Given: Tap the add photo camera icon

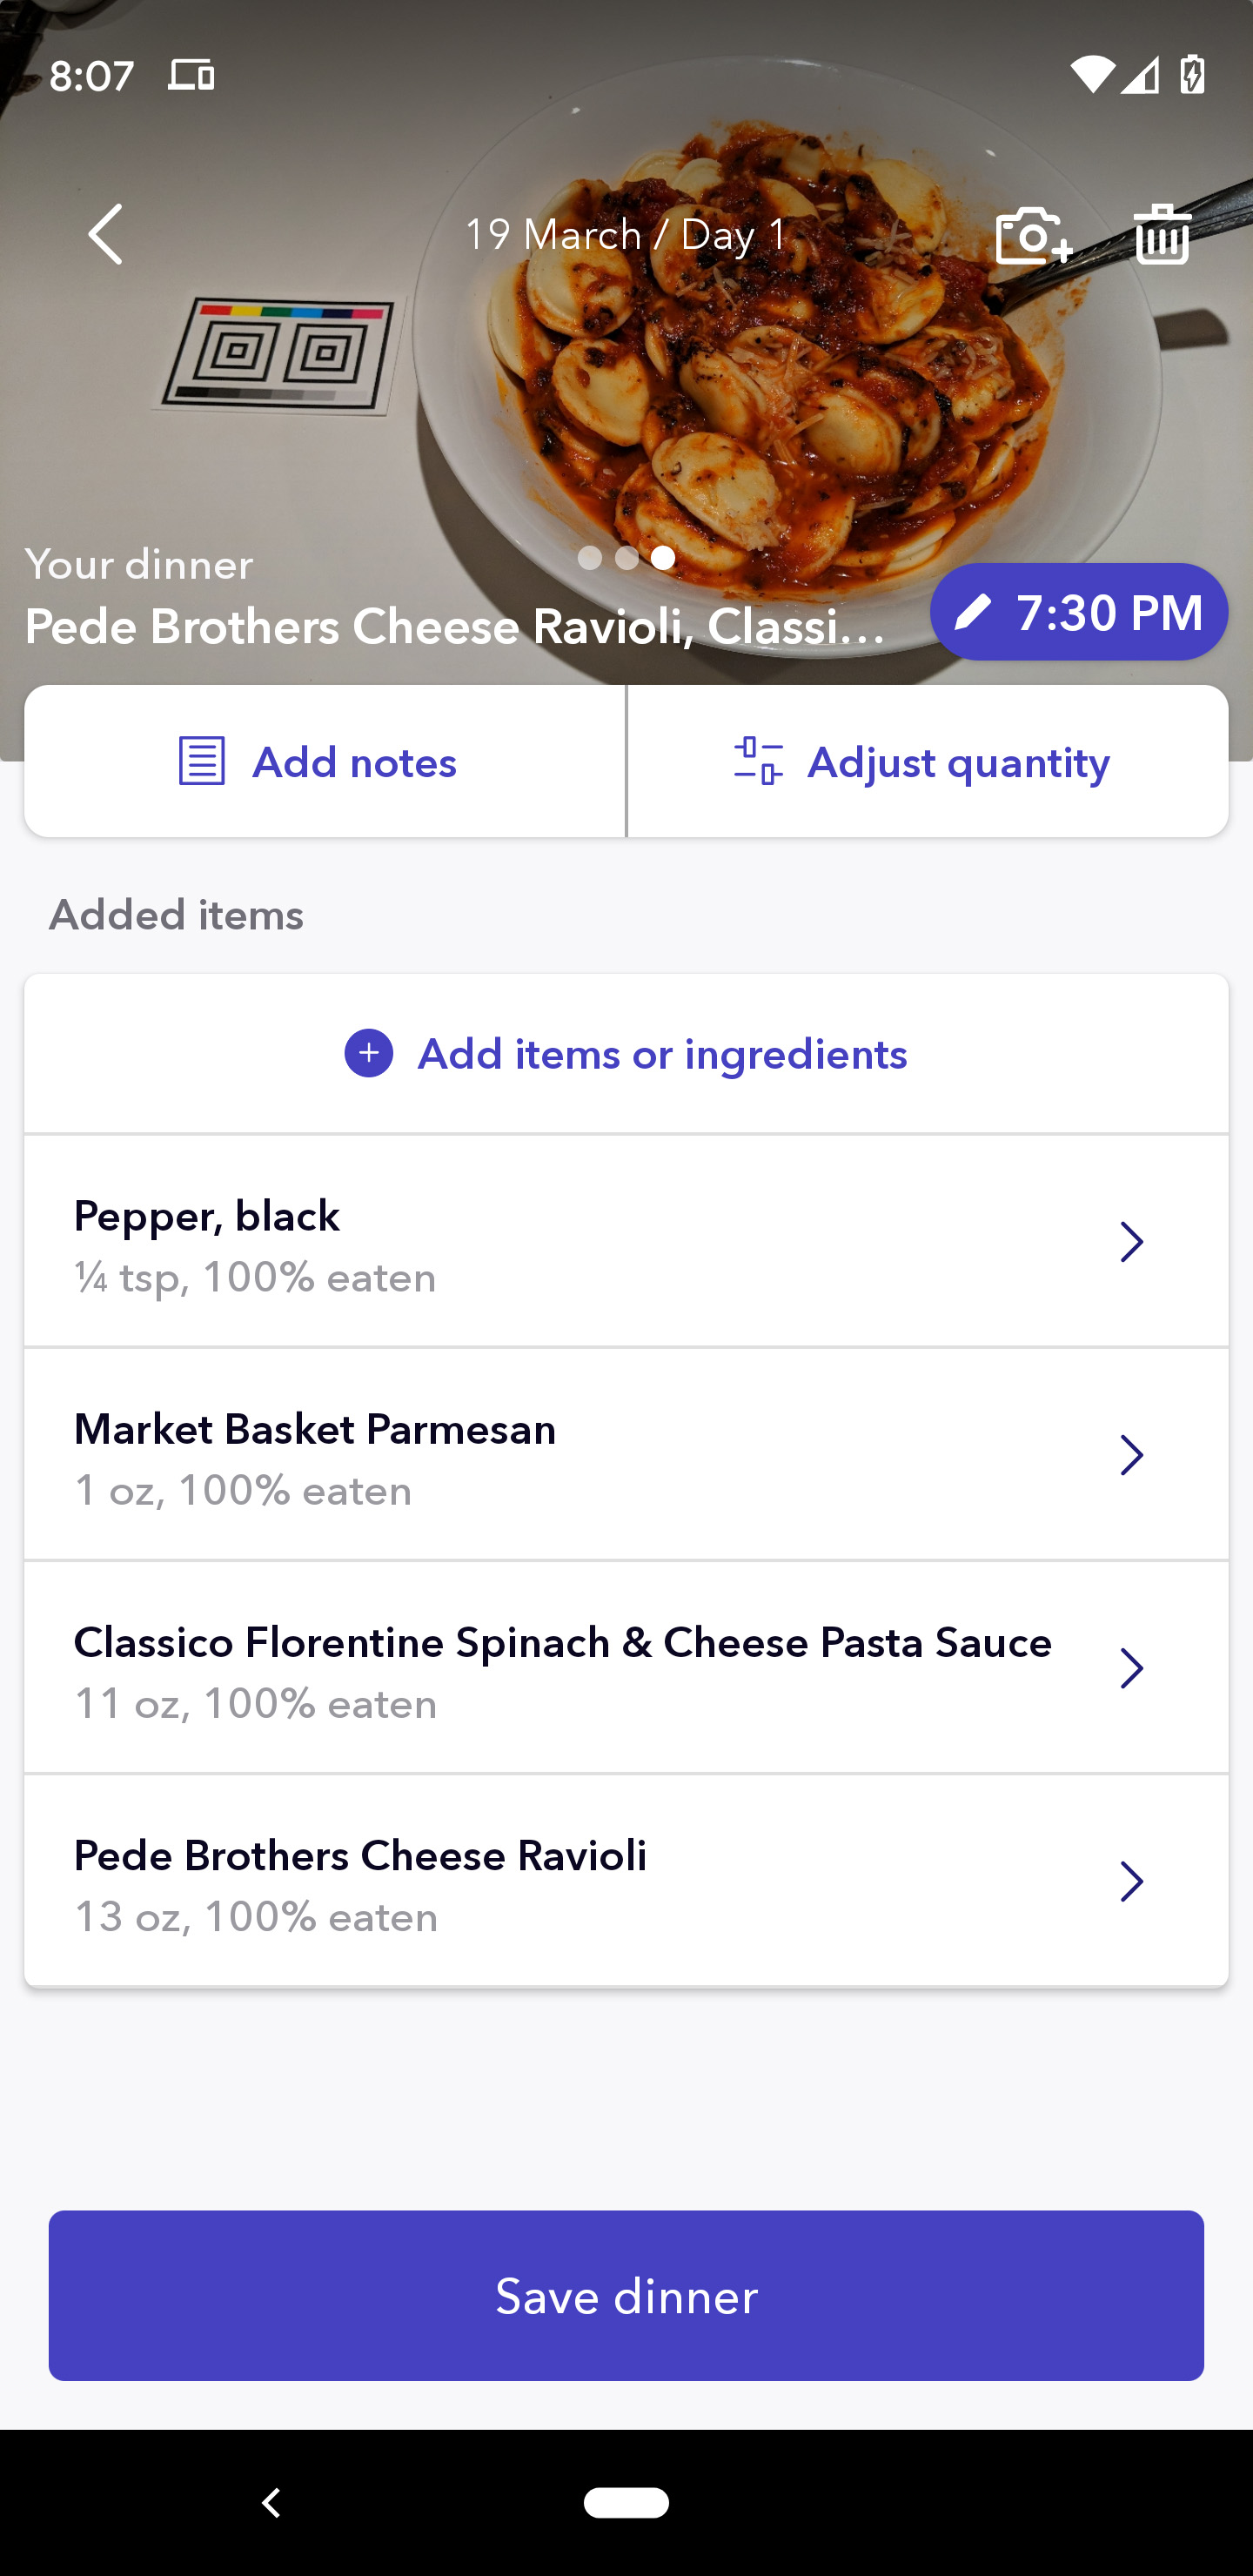Looking at the screenshot, I should pyautogui.click(x=1033, y=236).
